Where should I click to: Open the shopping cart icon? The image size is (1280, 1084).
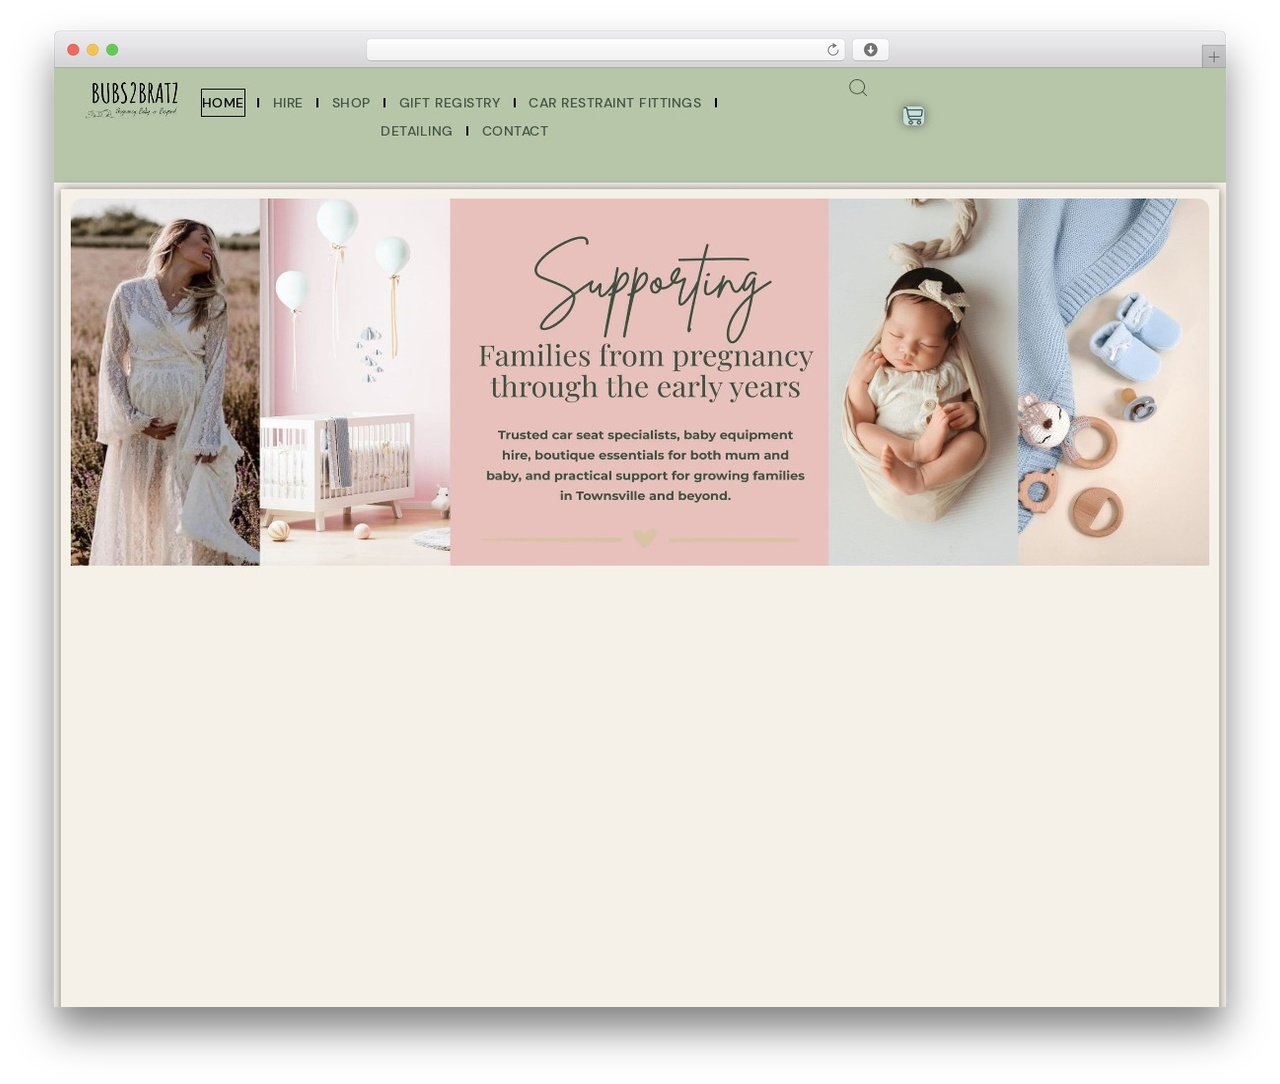pyautogui.click(x=913, y=116)
